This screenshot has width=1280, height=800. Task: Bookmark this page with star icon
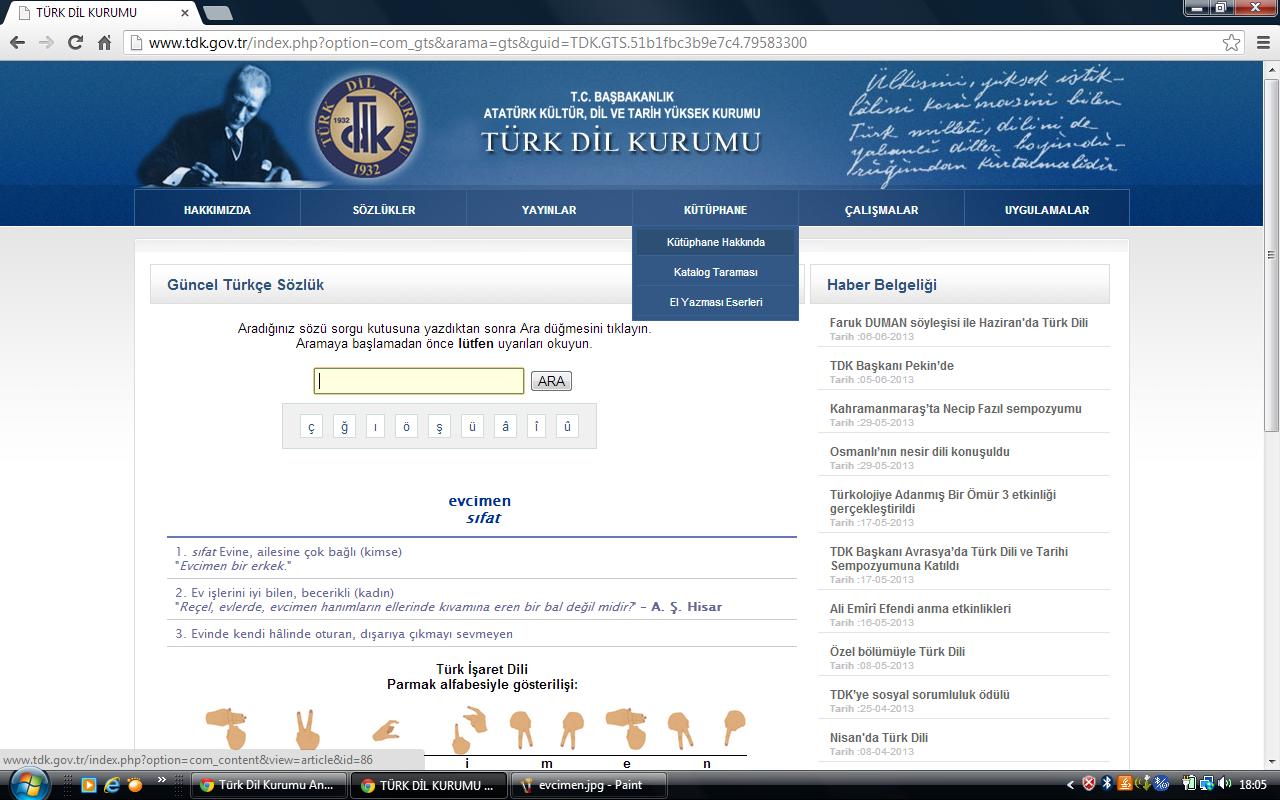[x=1232, y=43]
